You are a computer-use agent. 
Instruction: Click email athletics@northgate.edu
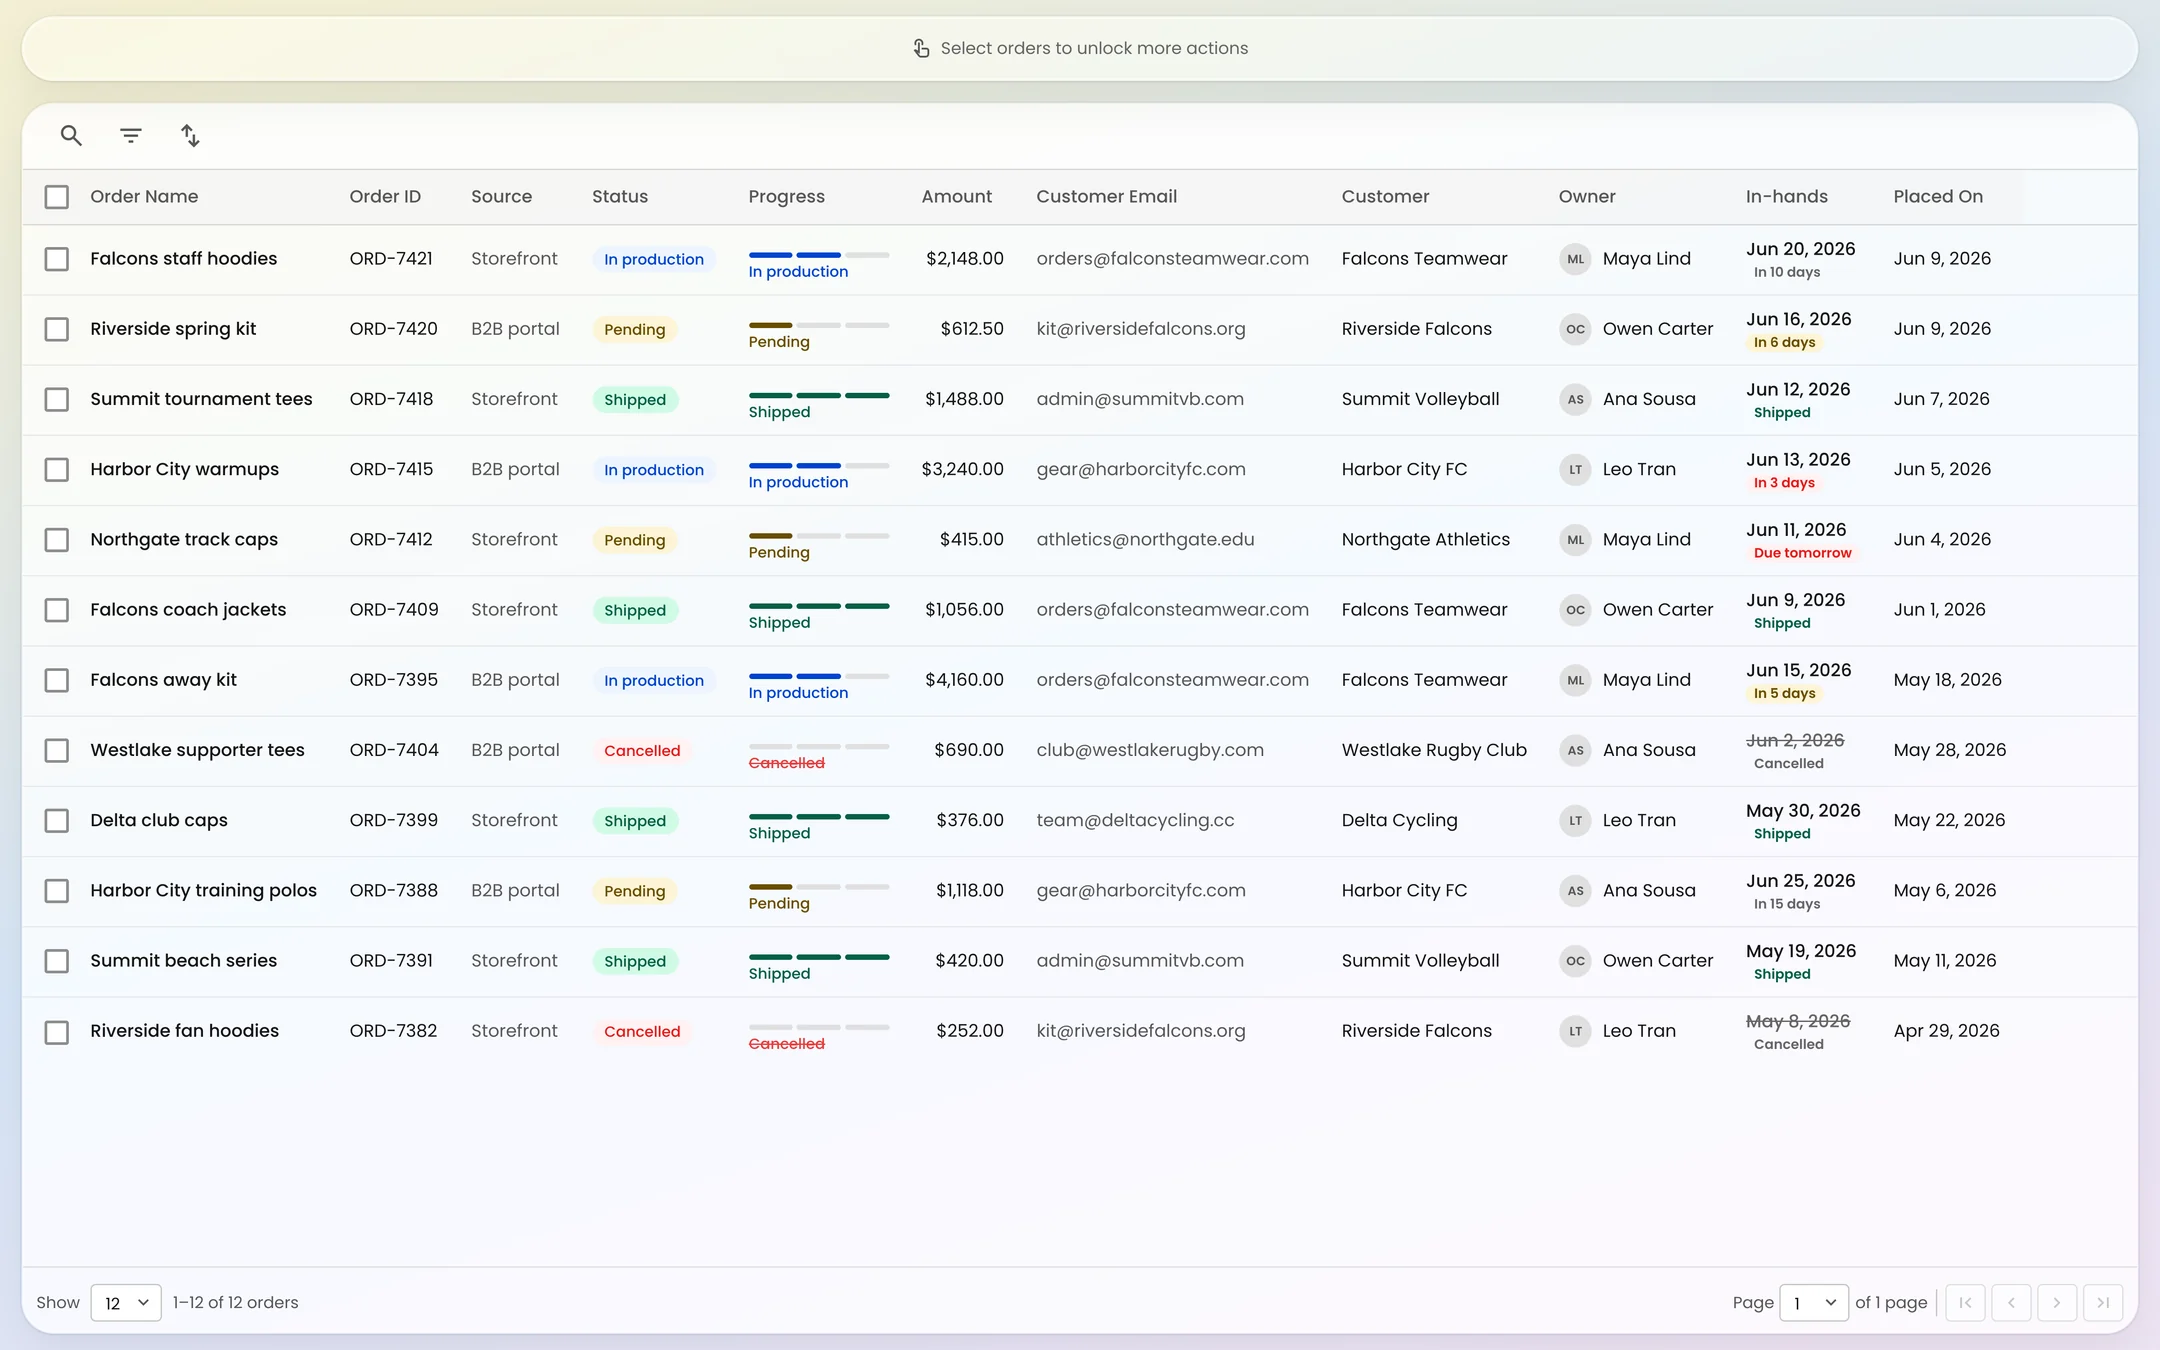[1145, 539]
